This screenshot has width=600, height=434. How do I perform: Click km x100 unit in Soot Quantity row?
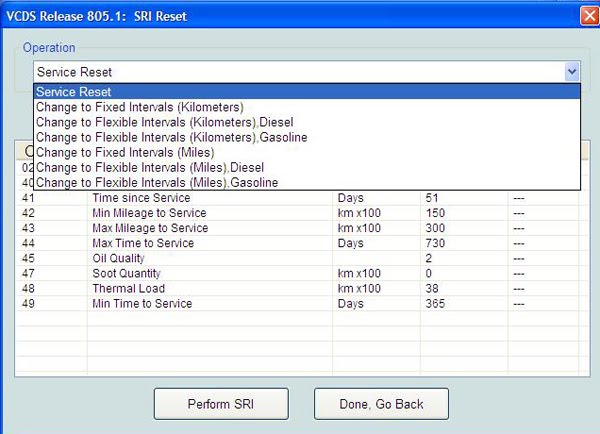359,274
